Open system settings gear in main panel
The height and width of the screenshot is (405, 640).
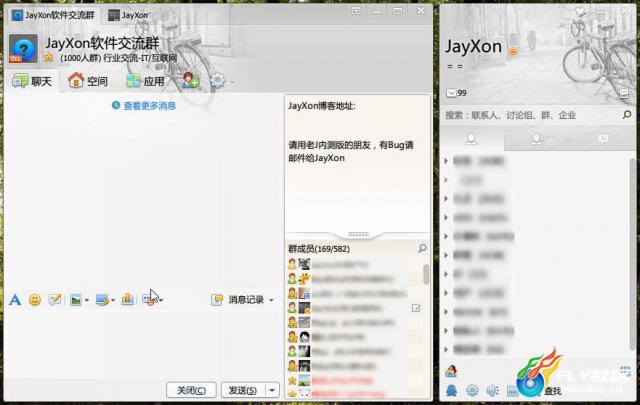coord(472,391)
